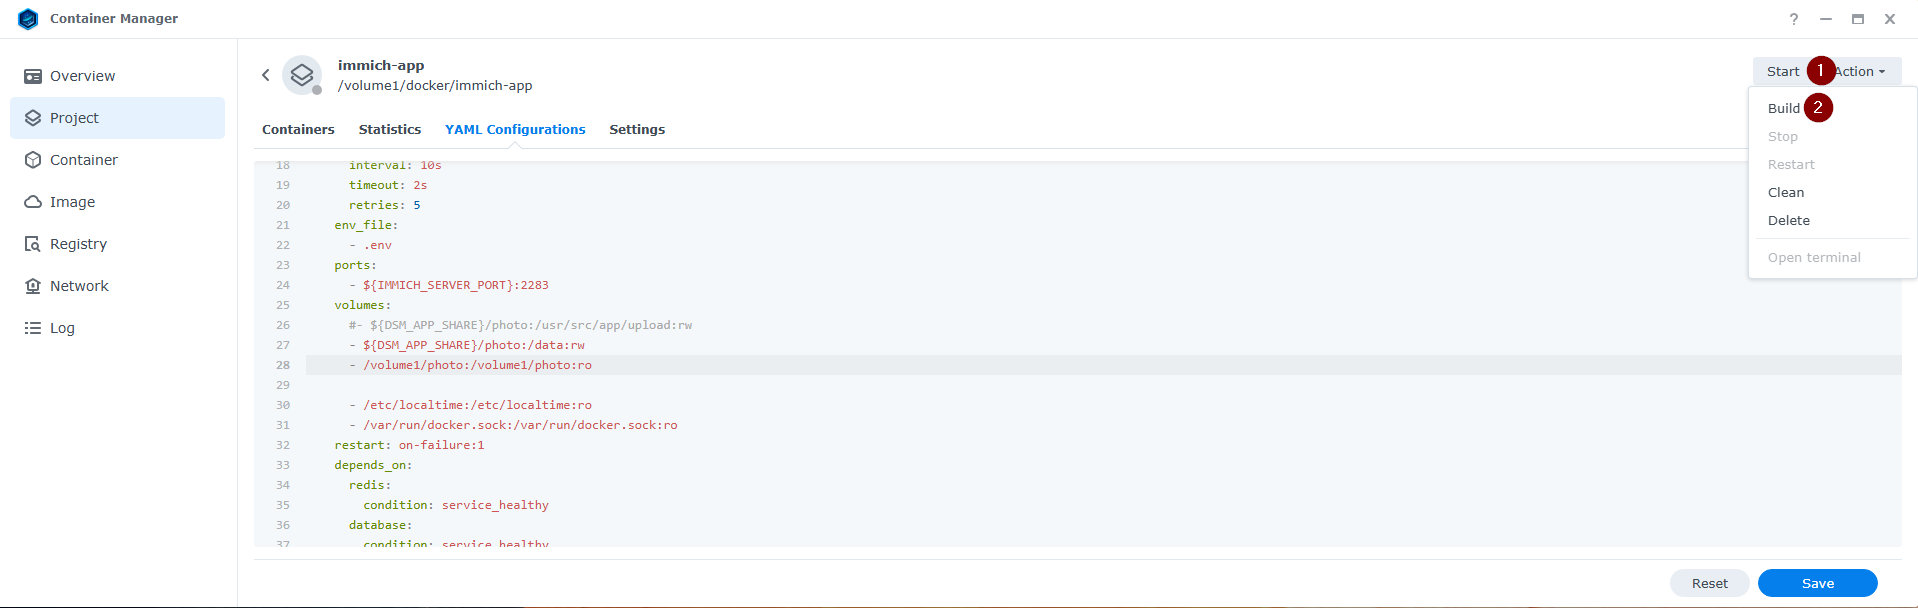This screenshot has width=1918, height=608.
Task: Open the Statistics tab
Action: click(390, 130)
